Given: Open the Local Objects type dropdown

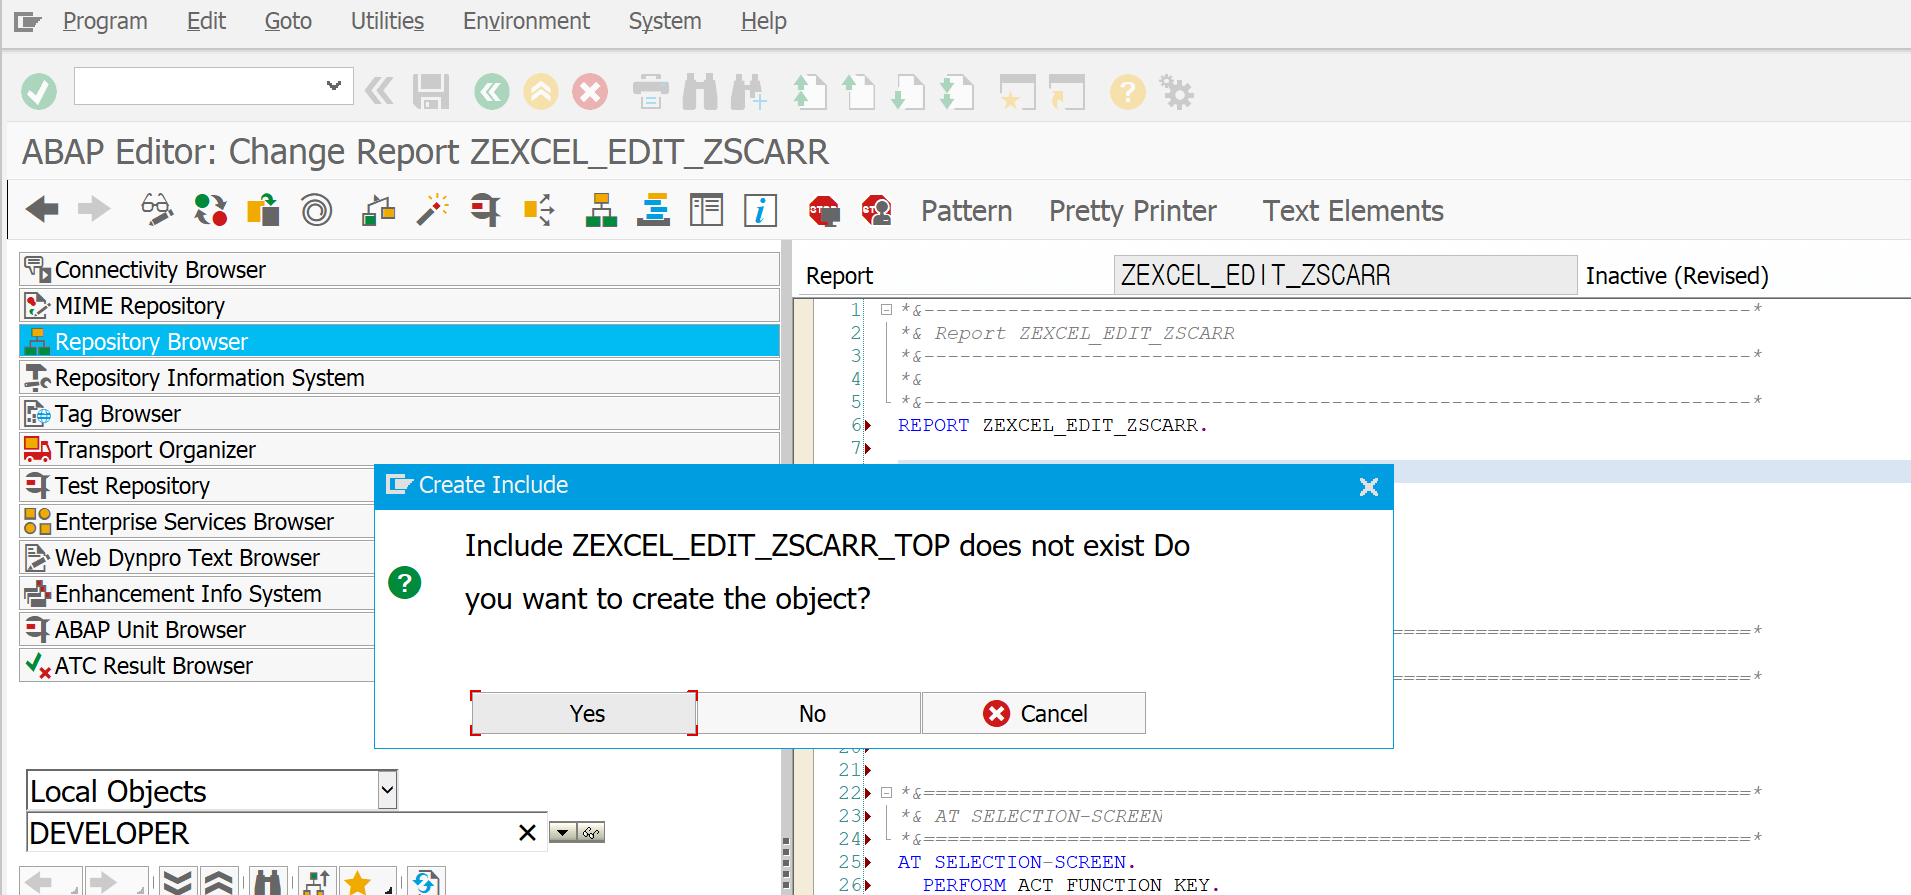Looking at the screenshot, I should pyautogui.click(x=388, y=790).
